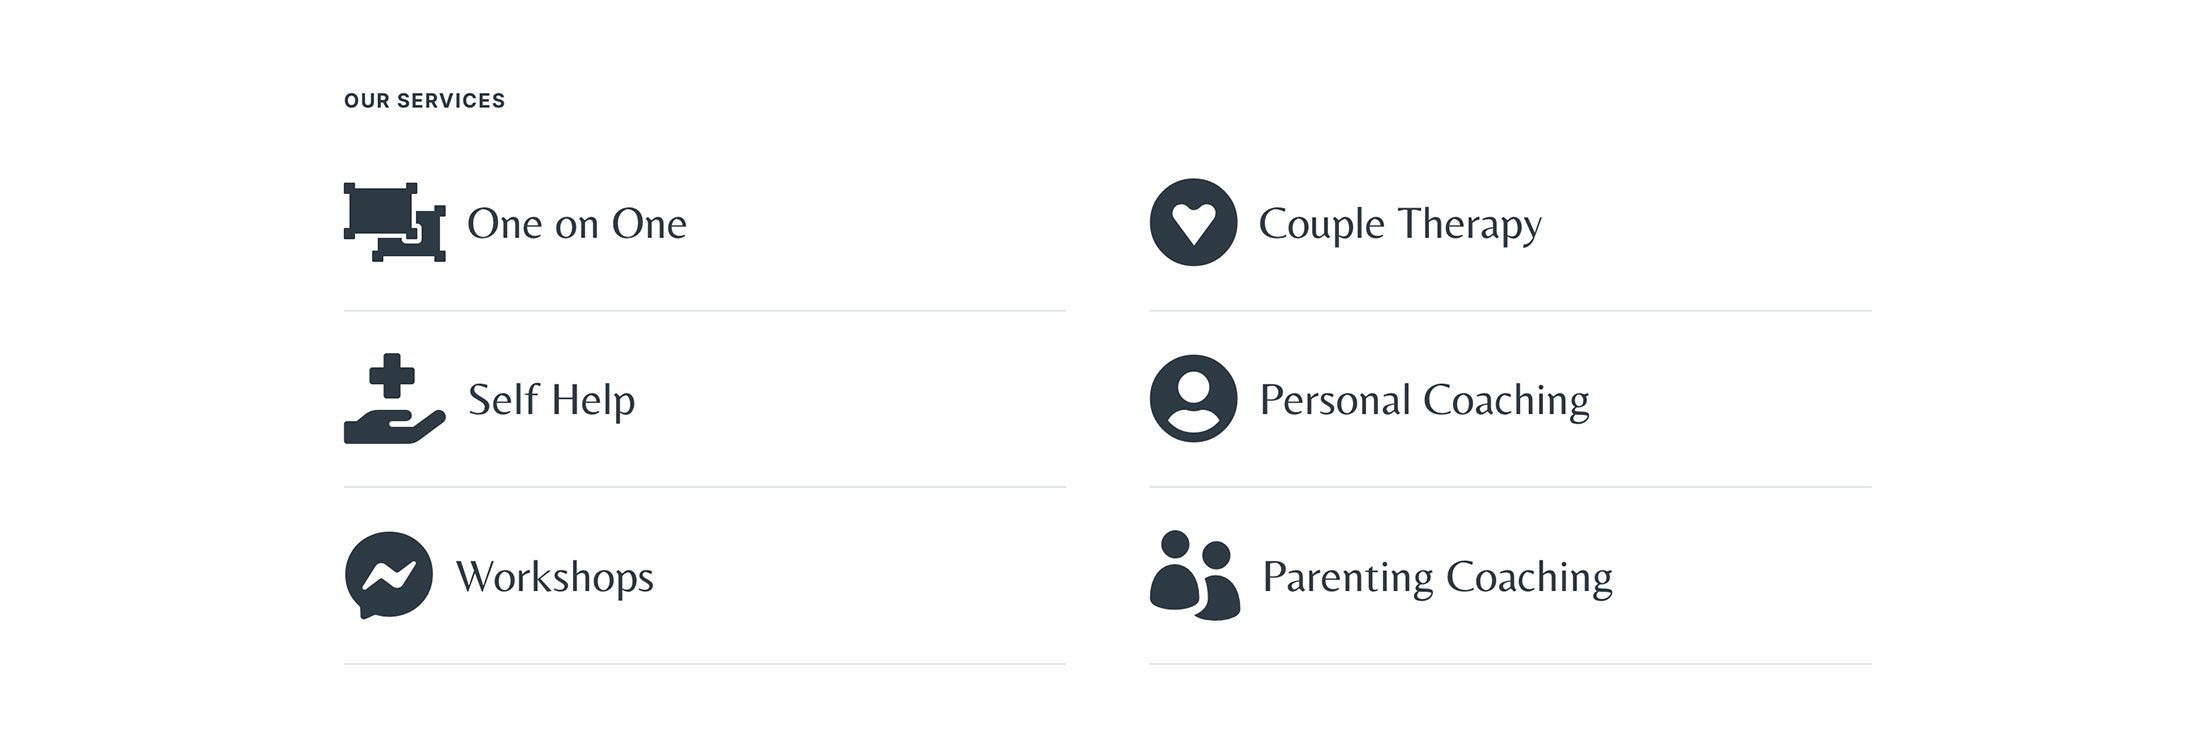Click the divider line under Workshops
Image resolution: width=2200 pixels, height=739 pixels.
[704, 664]
